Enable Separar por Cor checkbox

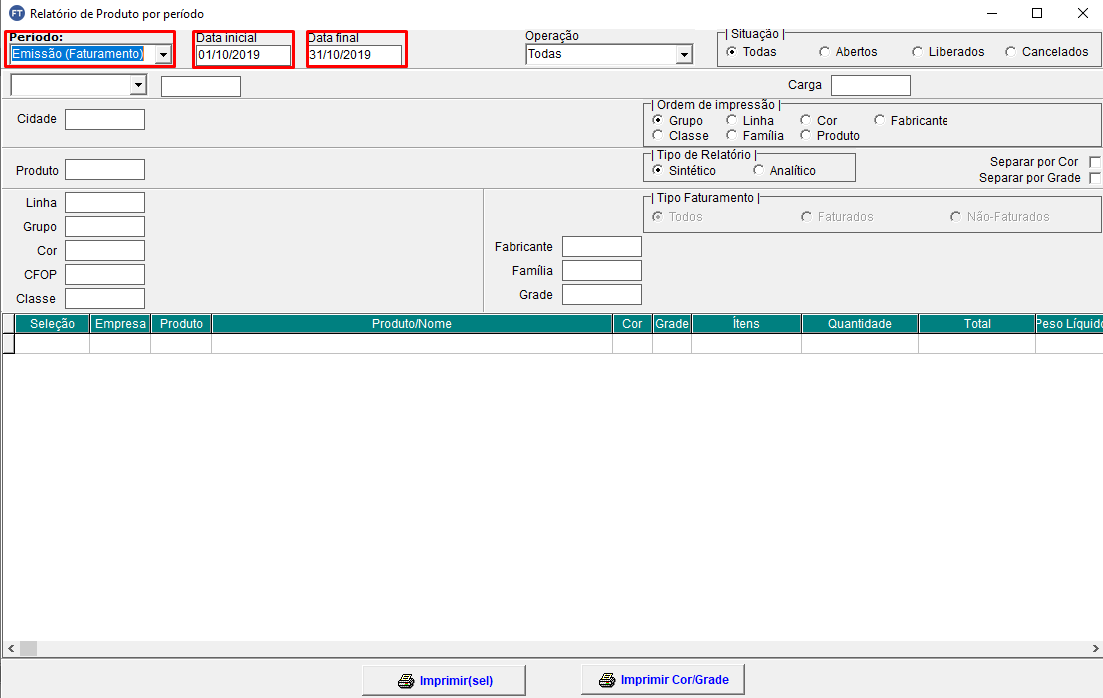(1095, 162)
